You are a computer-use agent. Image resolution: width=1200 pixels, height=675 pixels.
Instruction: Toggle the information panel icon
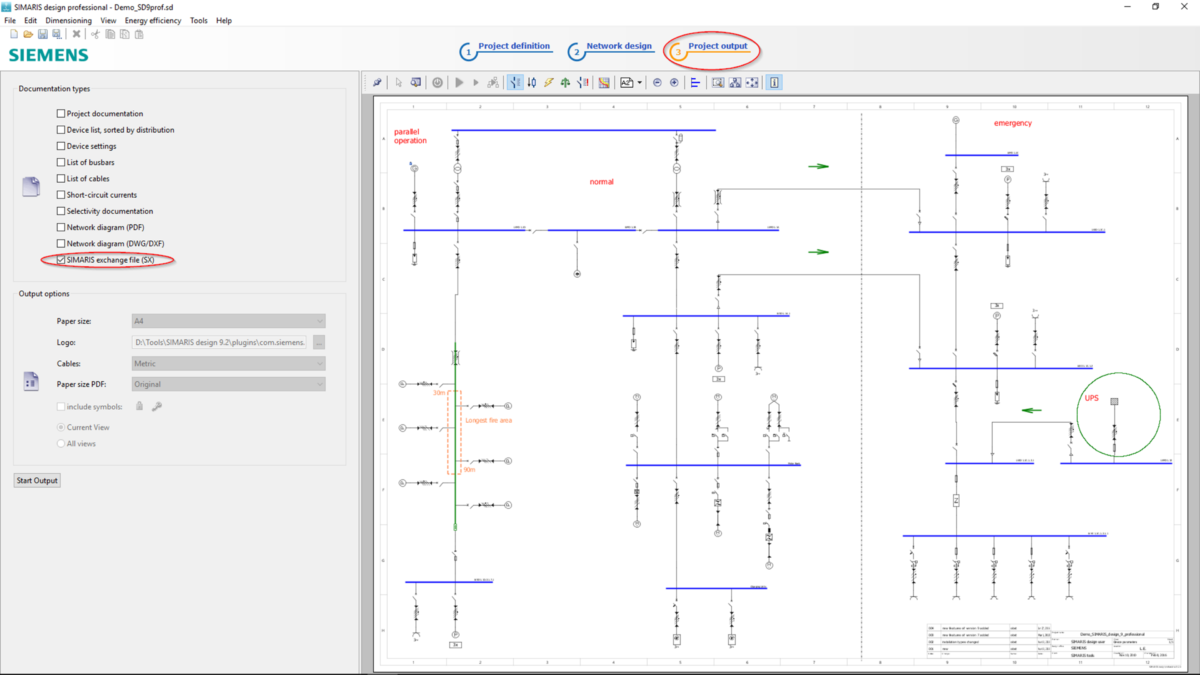coord(774,82)
